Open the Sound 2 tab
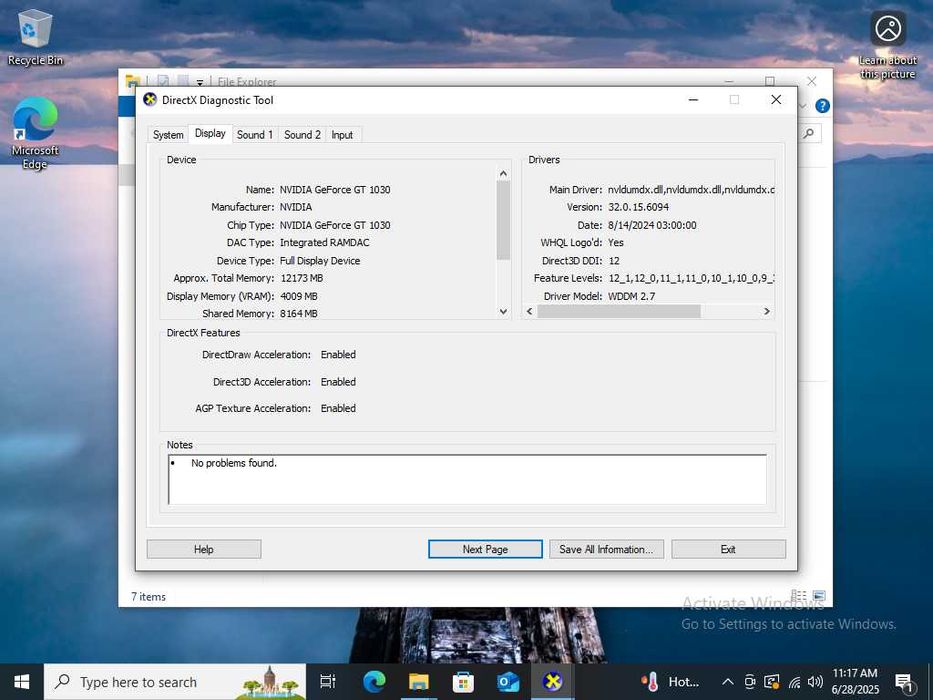 (302, 135)
